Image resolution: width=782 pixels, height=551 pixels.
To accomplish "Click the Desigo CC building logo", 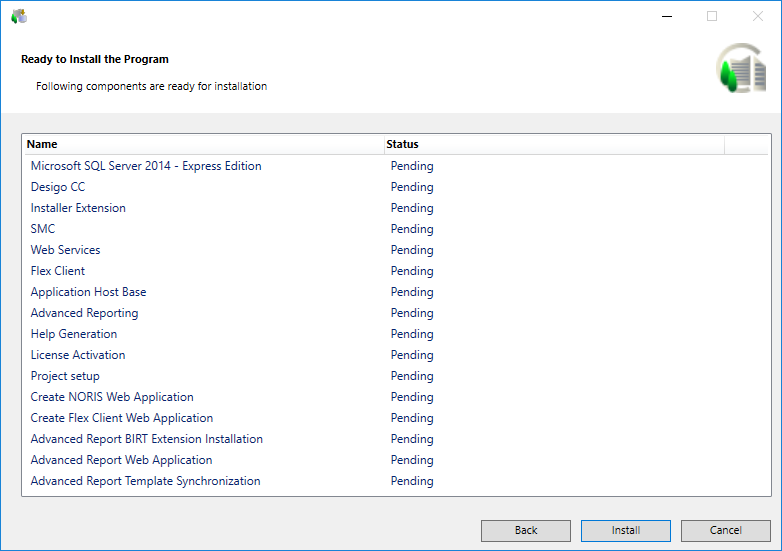I will point(740,70).
